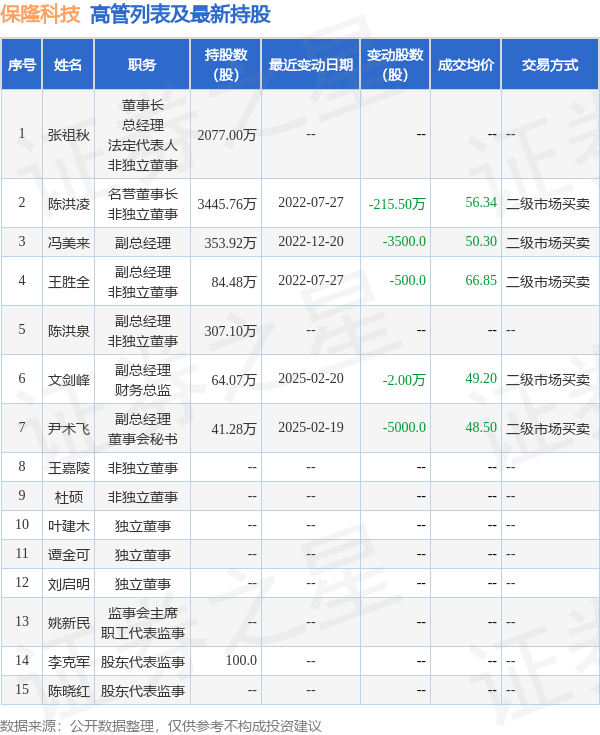Select the 交易方式 column header

(x=549, y=65)
